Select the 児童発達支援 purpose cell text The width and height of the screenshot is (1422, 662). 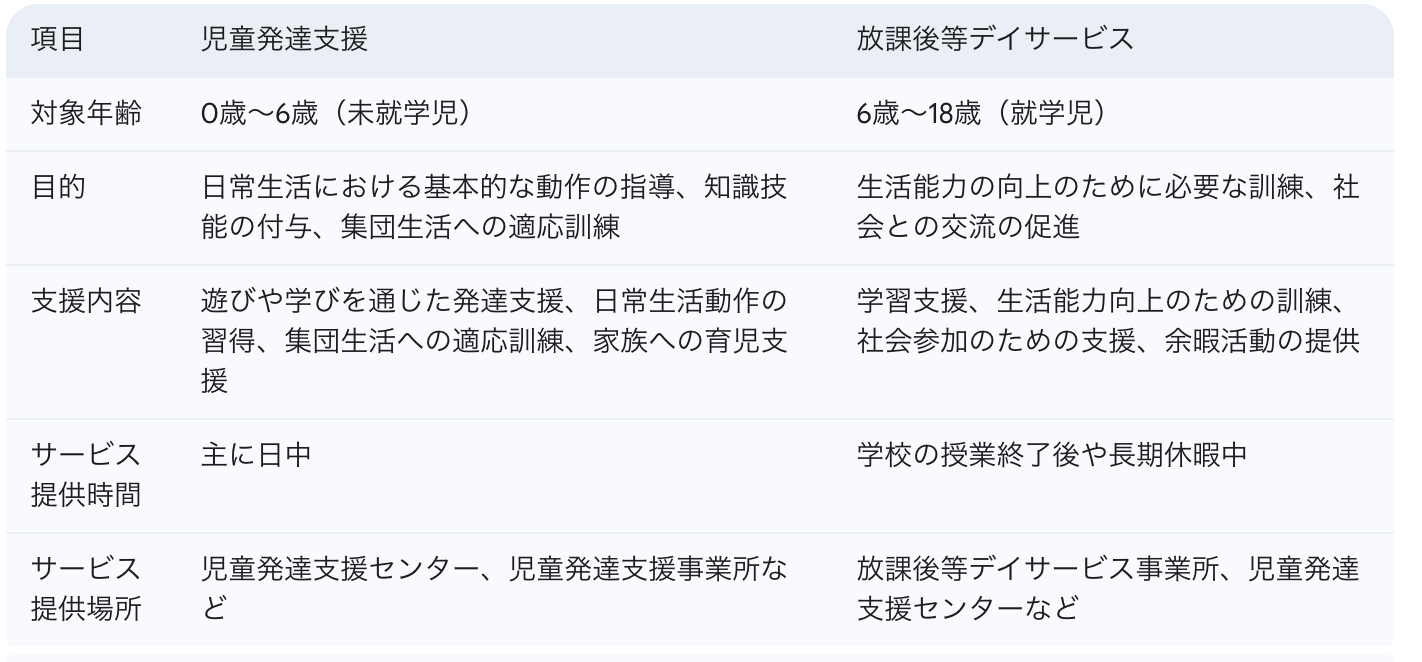point(494,207)
